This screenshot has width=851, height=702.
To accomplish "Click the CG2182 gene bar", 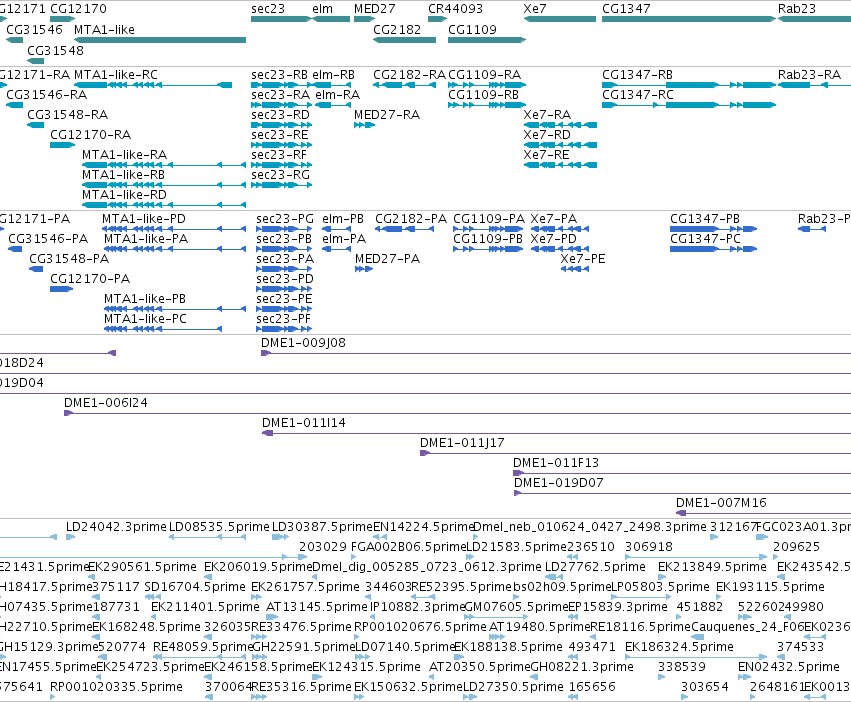I will [404, 40].
